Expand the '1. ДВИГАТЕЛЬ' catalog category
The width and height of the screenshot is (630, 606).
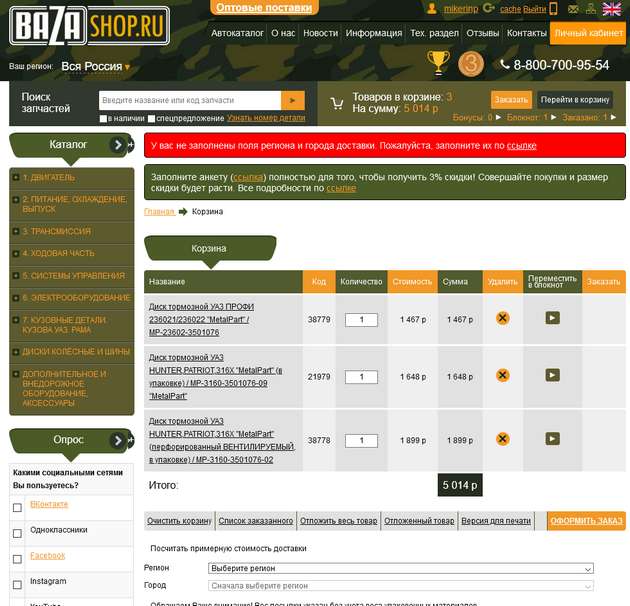(x=16, y=178)
